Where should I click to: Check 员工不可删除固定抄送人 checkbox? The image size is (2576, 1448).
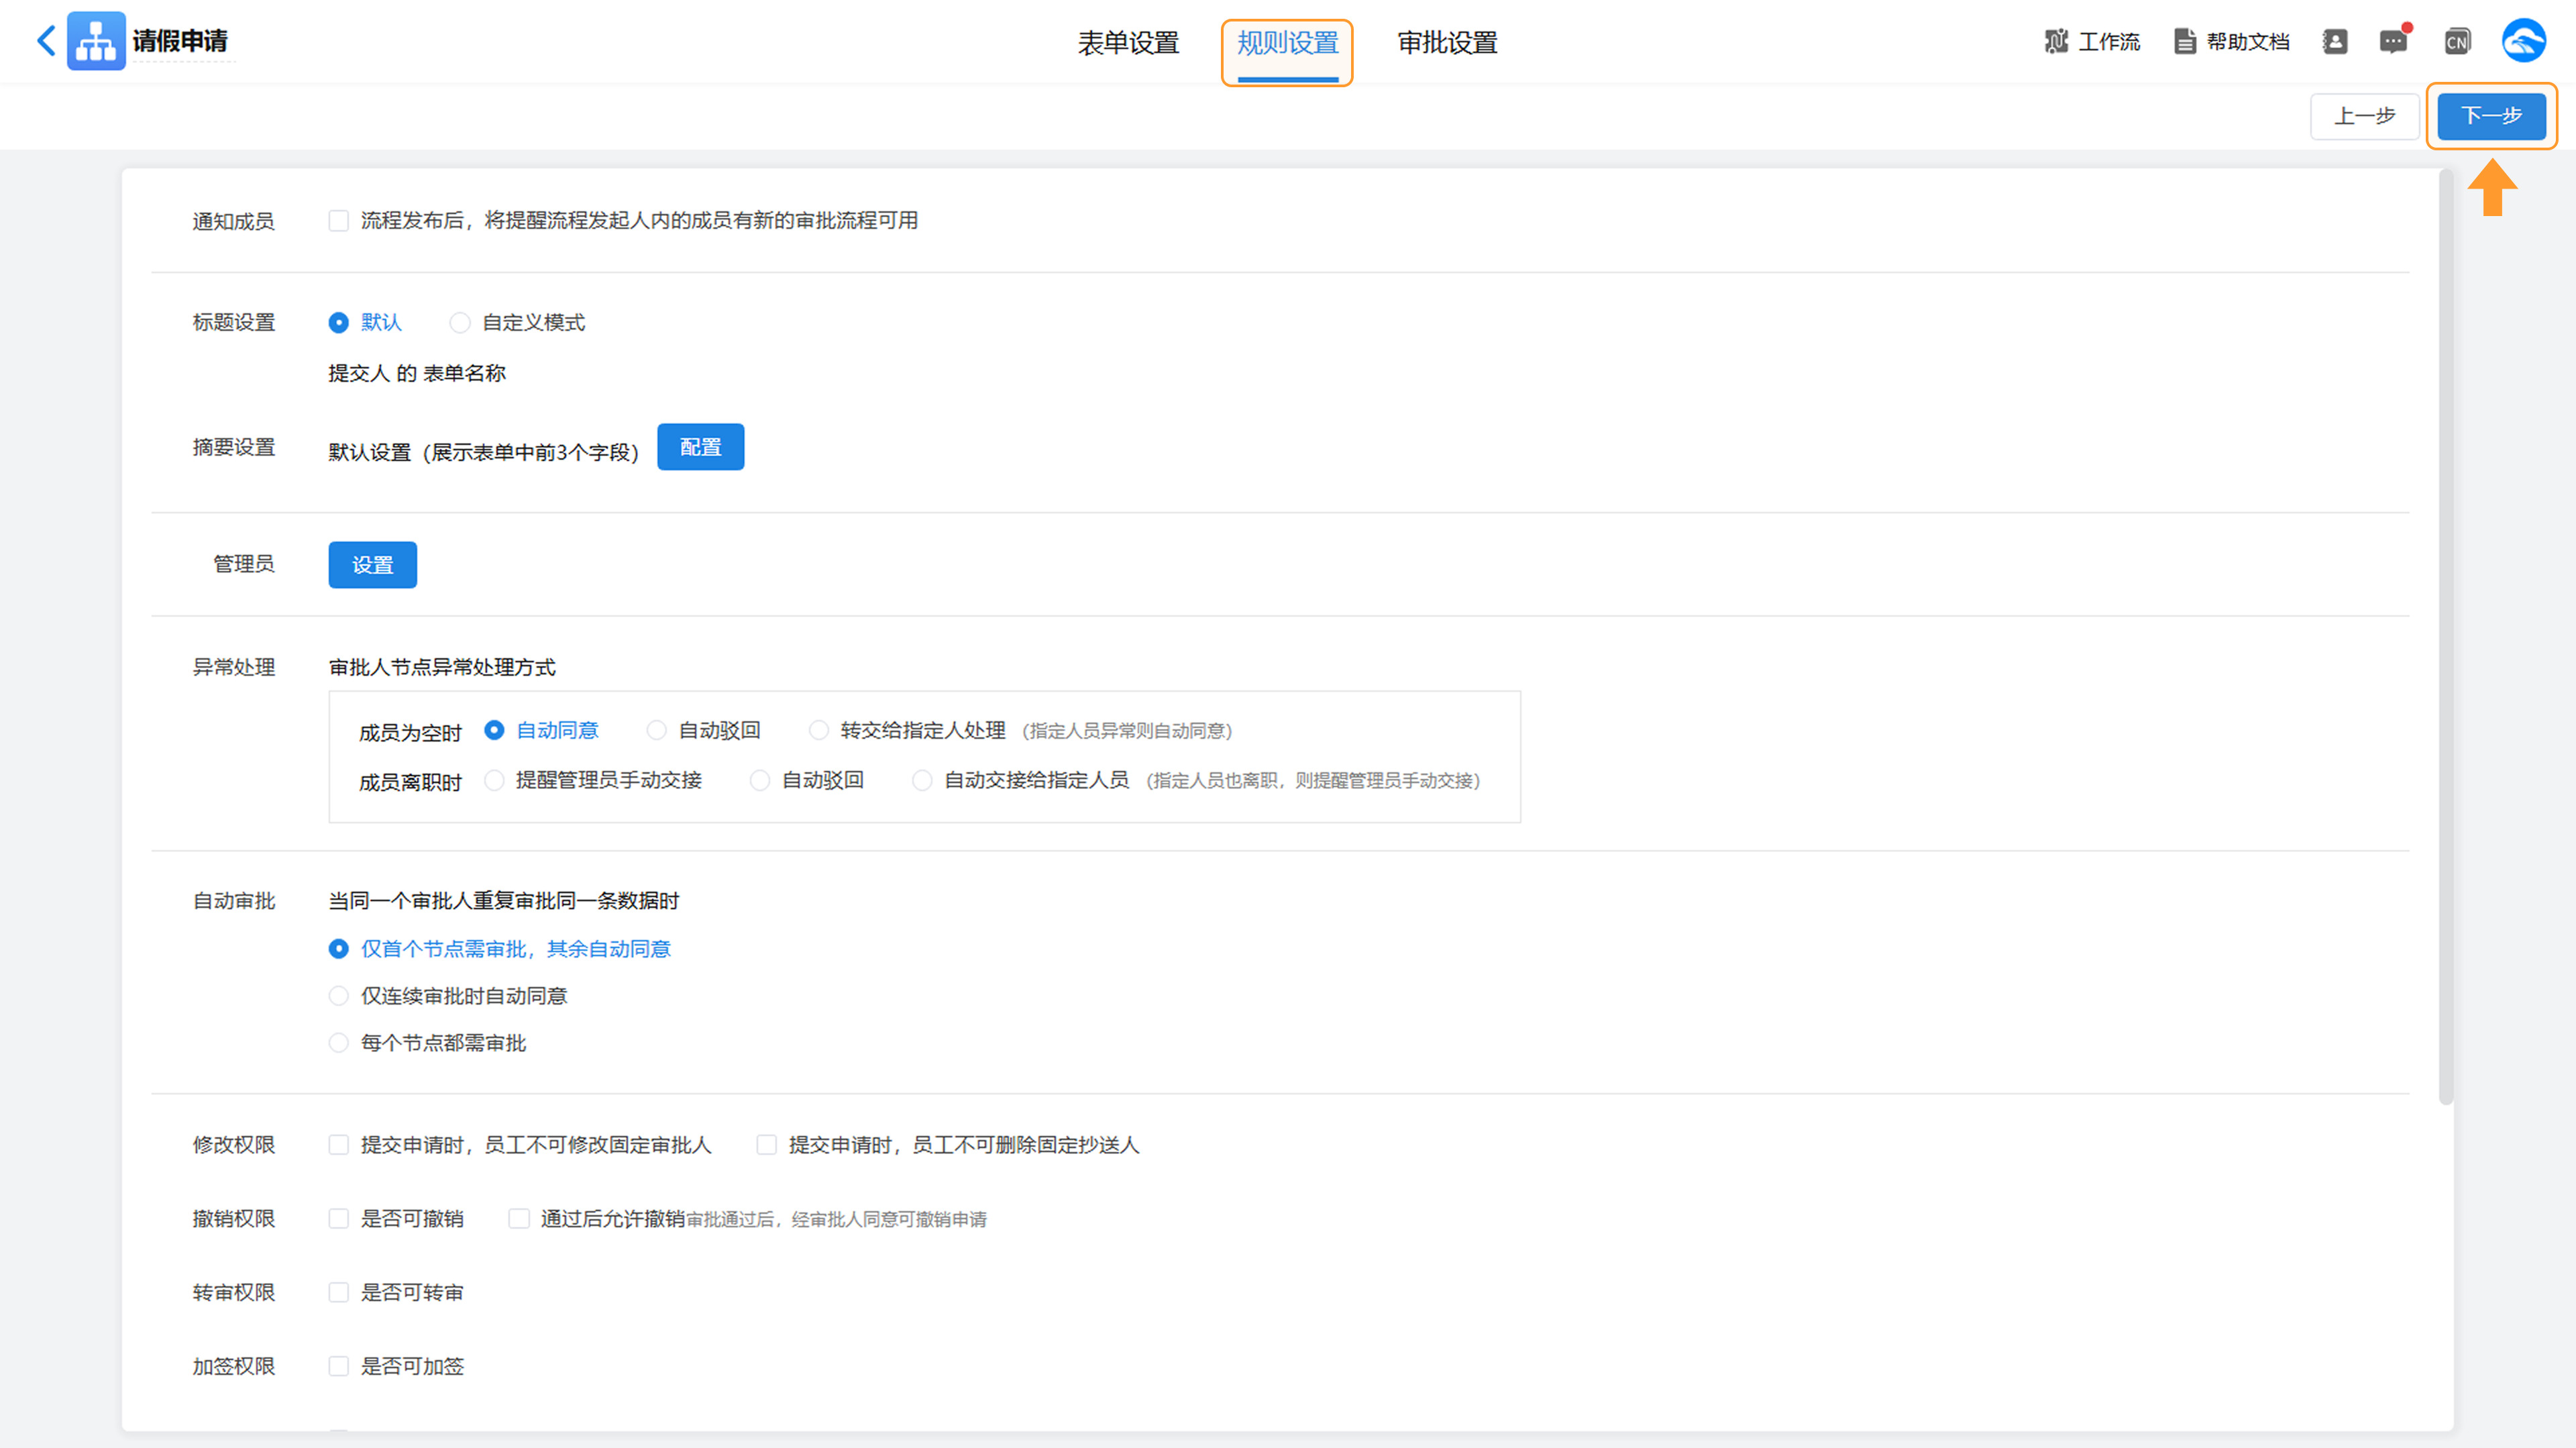coord(767,1145)
